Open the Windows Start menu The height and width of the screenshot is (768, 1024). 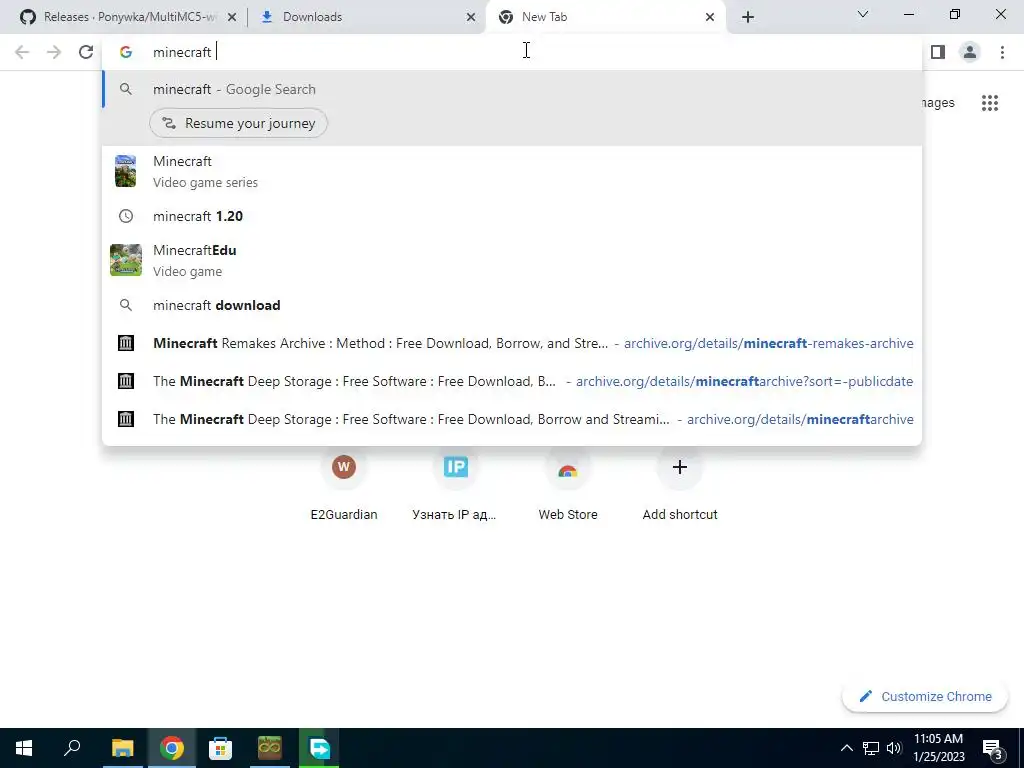click(x=24, y=748)
